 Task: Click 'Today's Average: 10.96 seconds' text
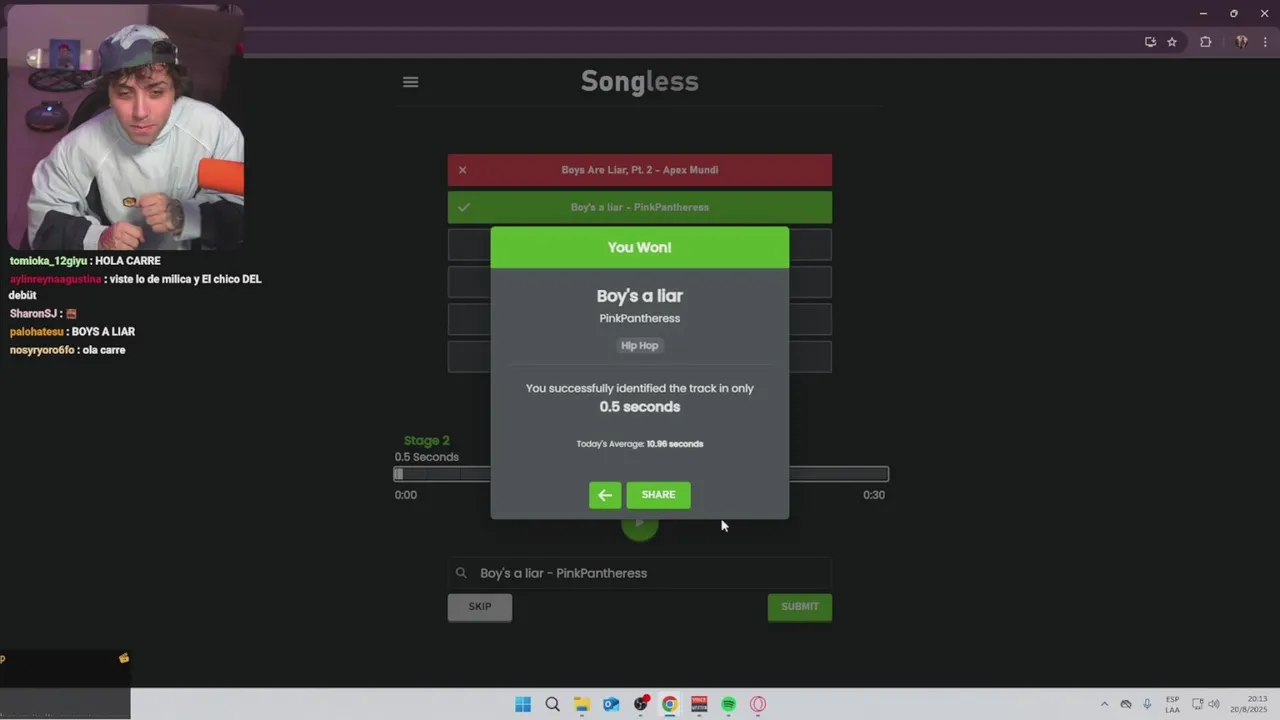coord(640,444)
